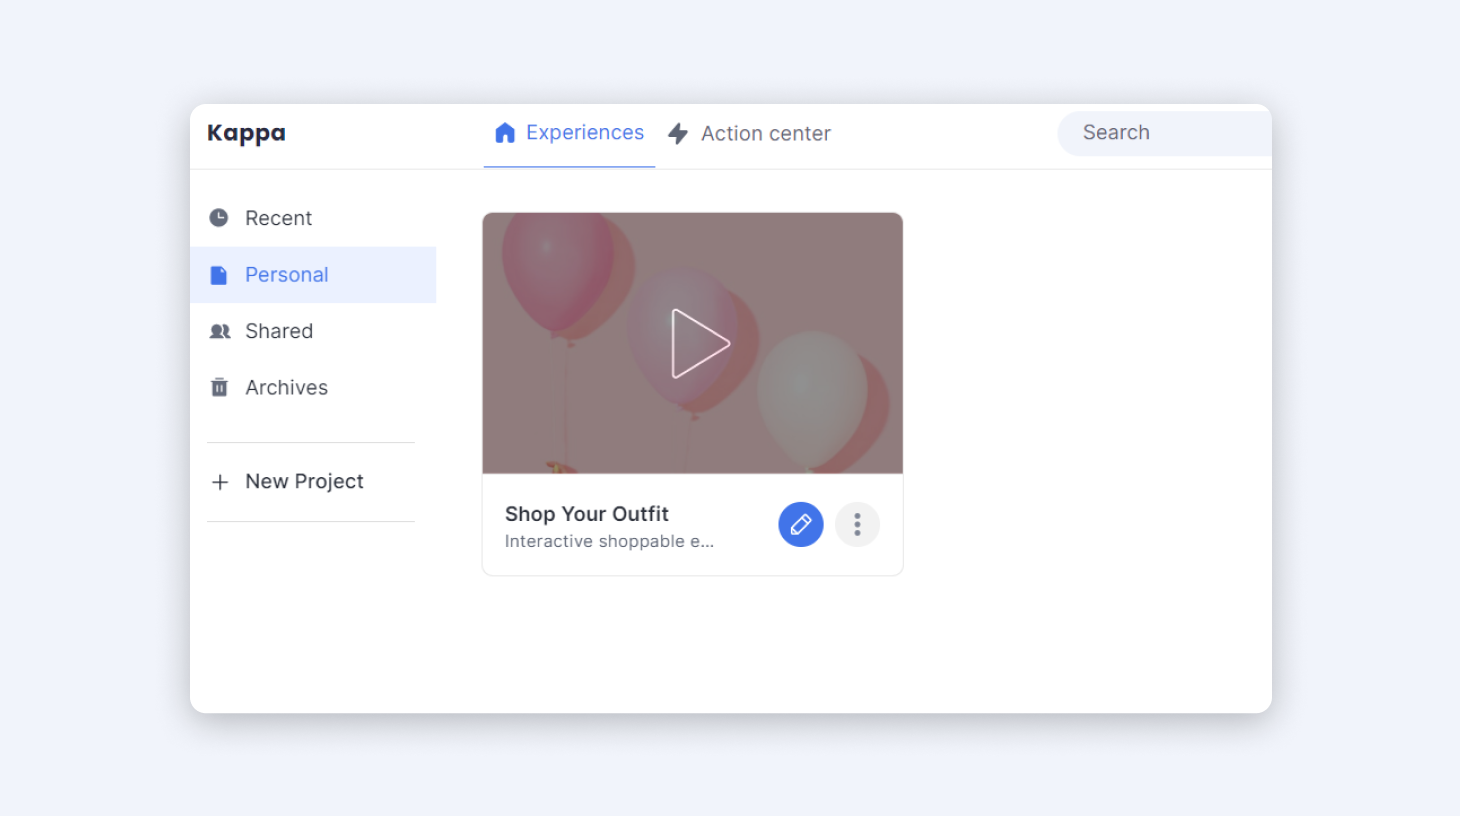Click the trash icon beside Archives
This screenshot has width=1460, height=816.
pos(219,388)
